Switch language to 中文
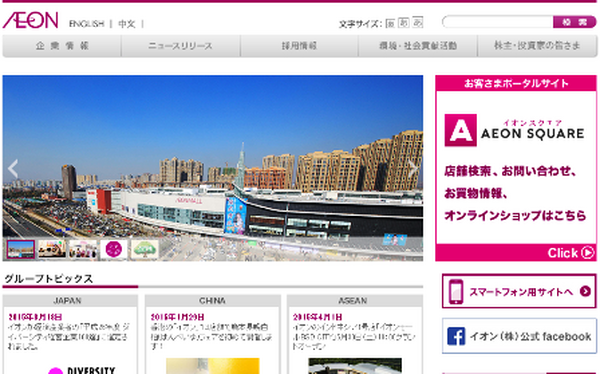 [127, 24]
